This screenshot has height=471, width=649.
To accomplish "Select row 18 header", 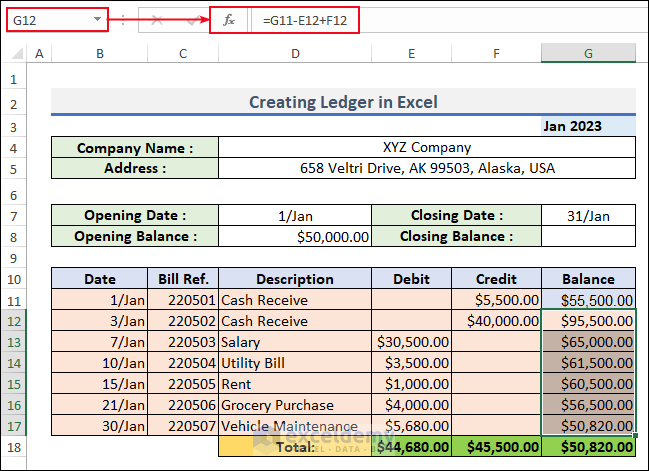I will coord(14,447).
